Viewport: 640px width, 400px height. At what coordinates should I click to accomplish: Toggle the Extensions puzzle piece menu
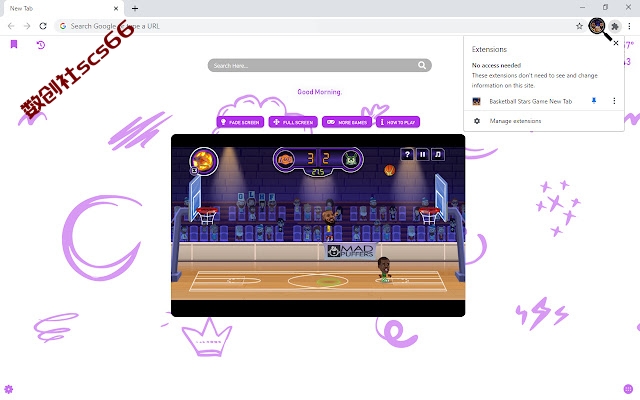pyautogui.click(x=615, y=26)
